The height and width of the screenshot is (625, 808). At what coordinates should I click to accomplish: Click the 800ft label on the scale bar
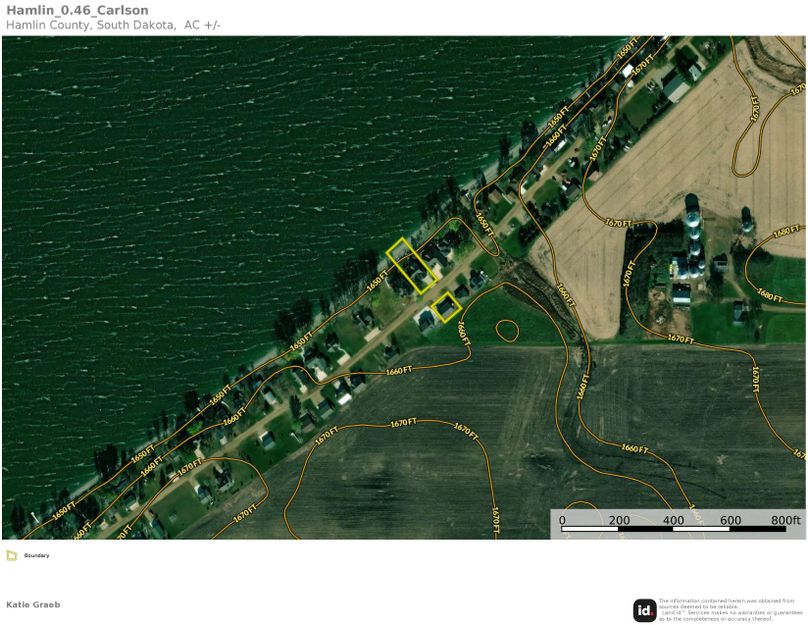tap(785, 520)
